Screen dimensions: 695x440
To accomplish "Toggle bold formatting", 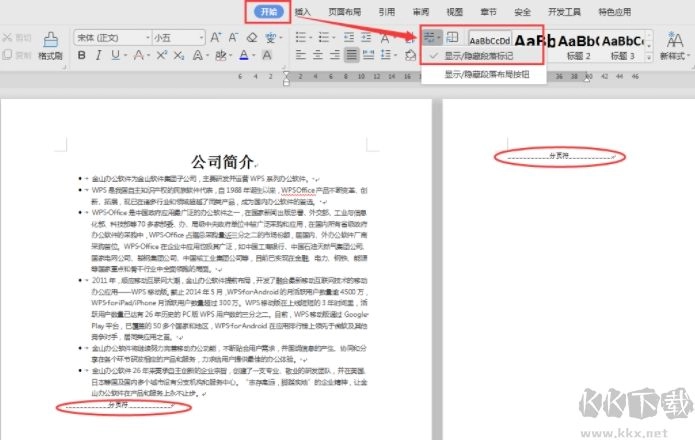I will [80, 57].
